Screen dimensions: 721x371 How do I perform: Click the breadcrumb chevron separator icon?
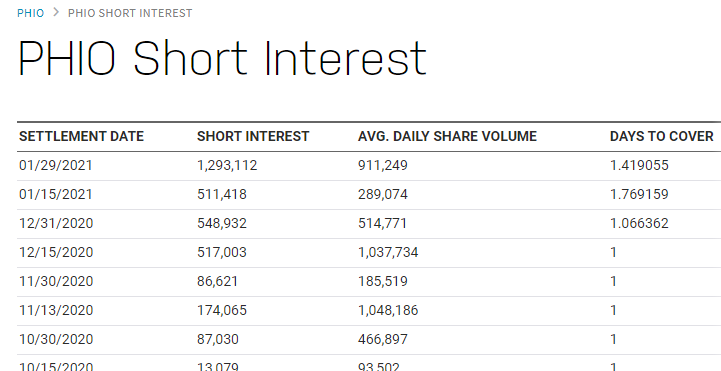click(x=56, y=12)
